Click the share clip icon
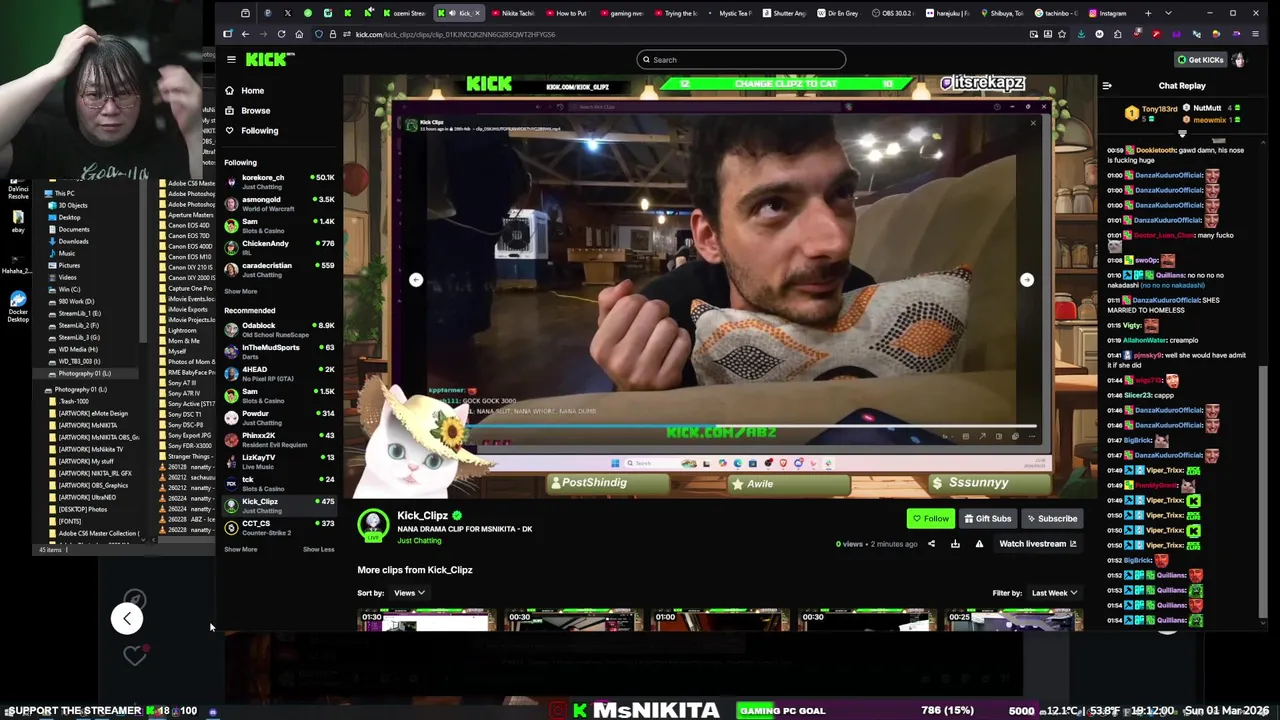The image size is (1280, 720). pos(931,544)
